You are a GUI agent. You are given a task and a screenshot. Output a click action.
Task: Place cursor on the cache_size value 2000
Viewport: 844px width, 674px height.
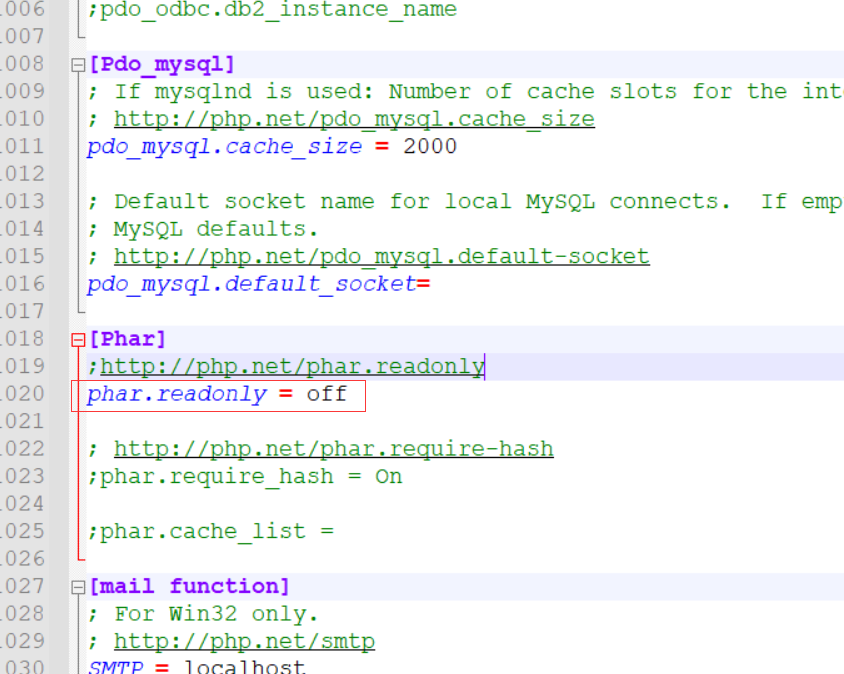[430, 146]
